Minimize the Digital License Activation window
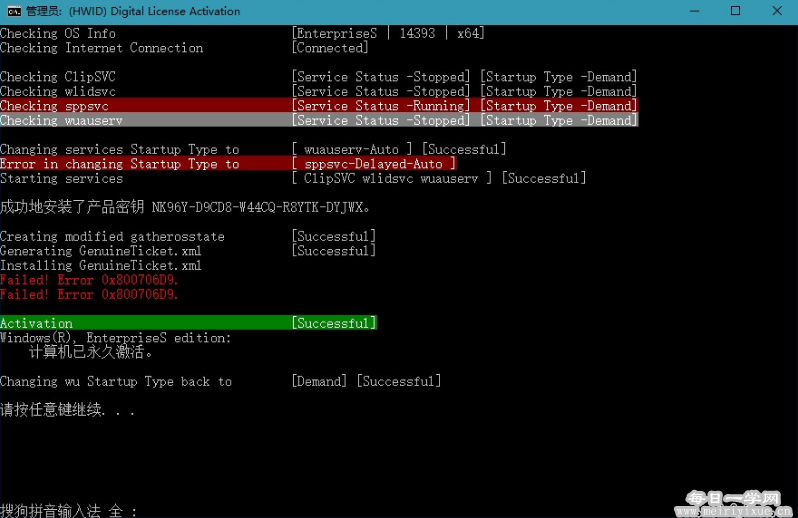The image size is (798, 518). point(694,11)
